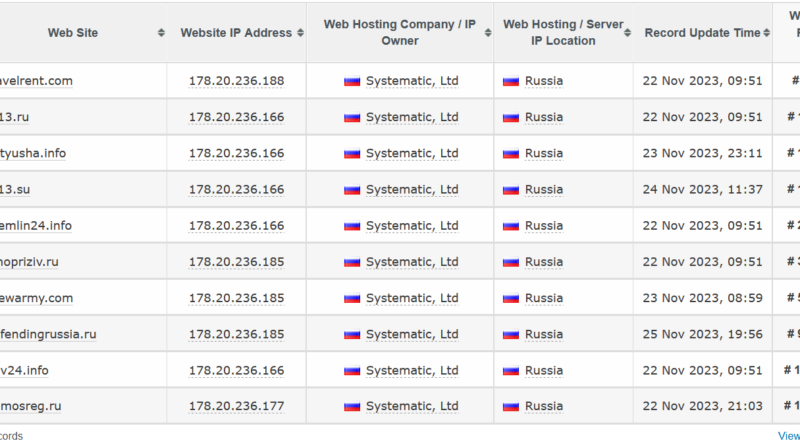Open the emlin24.info website link

pyautogui.click(x=36, y=226)
